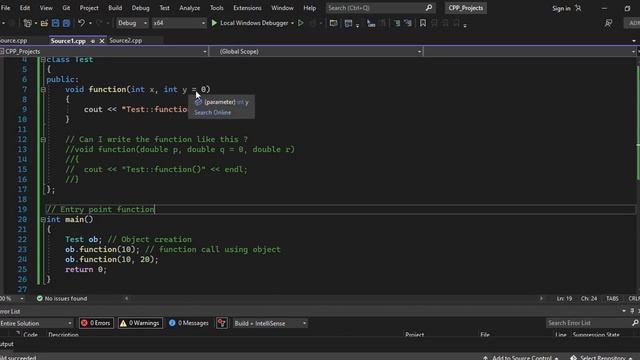Click the Start Without Debugging outline play icon
Screen dimensions: 640x360
click(301, 23)
